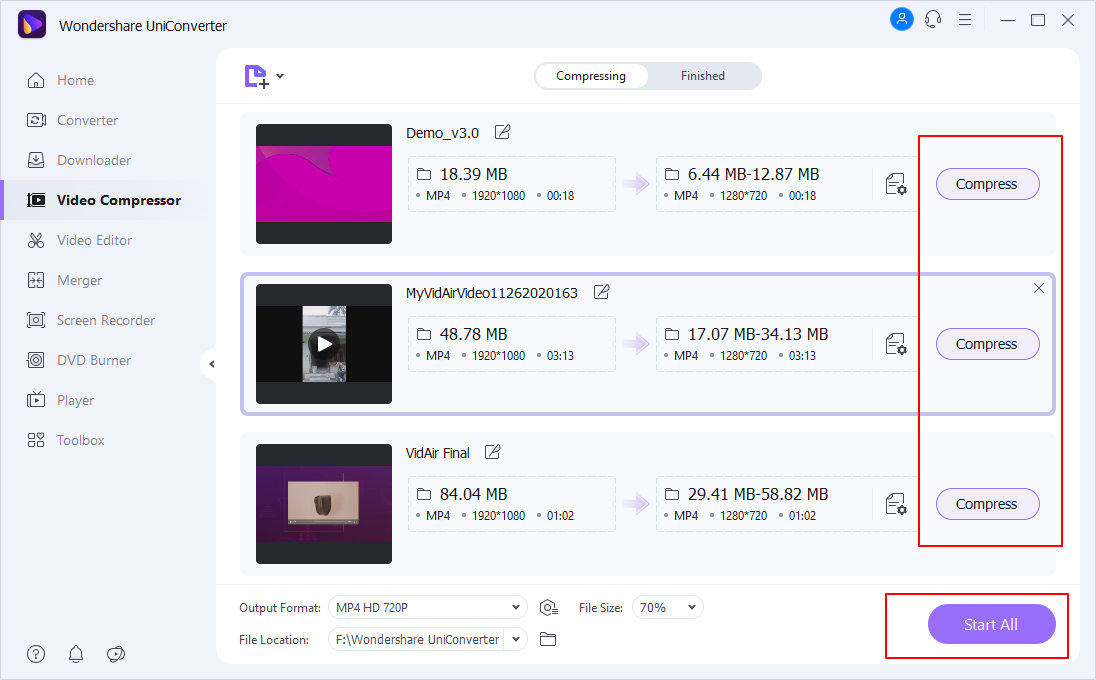1096x680 pixels.
Task: Click the File Location path field
Action: click(x=417, y=639)
